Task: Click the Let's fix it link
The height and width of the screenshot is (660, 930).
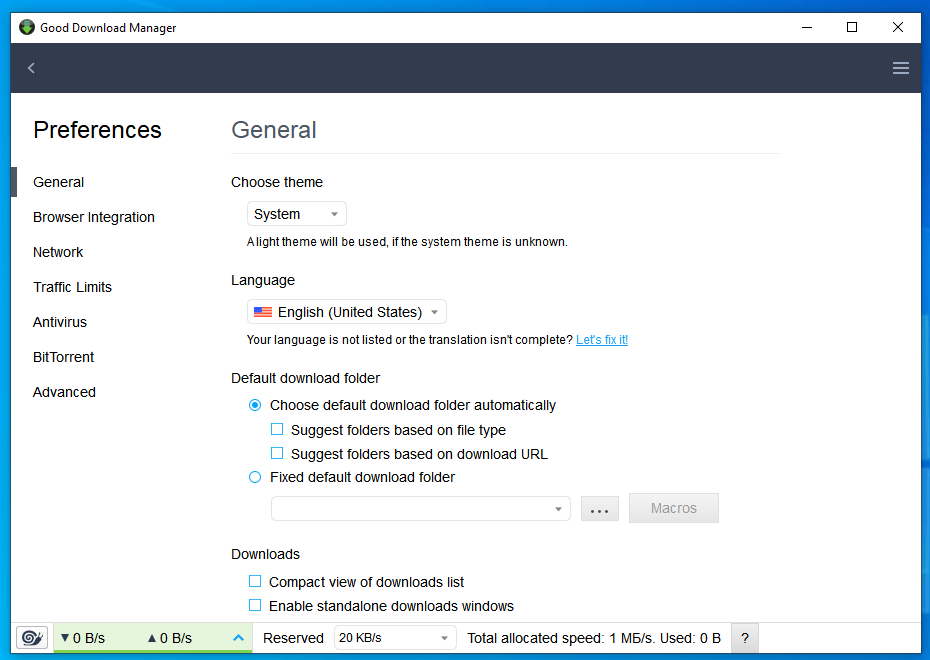Action: click(x=601, y=339)
